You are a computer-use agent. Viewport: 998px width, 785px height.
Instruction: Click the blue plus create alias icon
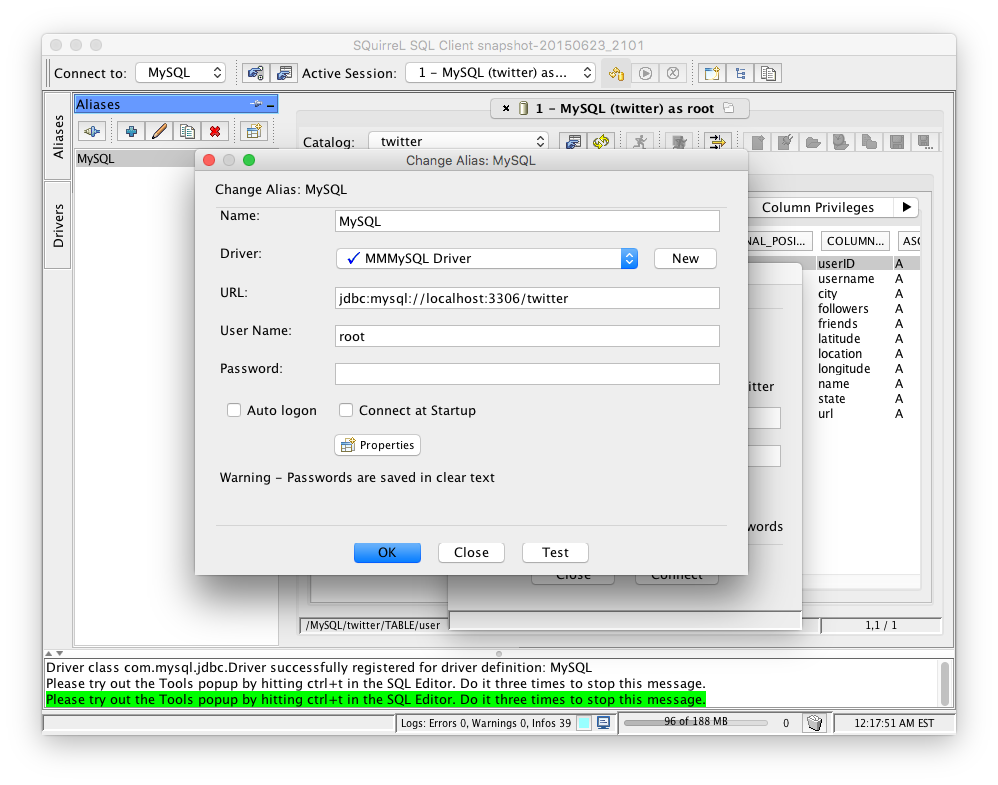pos(131,131)
